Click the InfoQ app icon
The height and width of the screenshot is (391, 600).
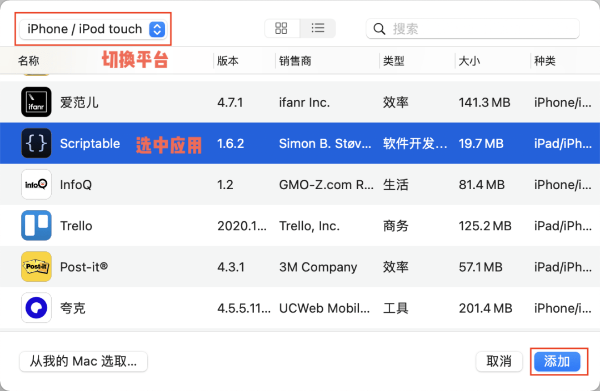pyautogui.click(x=36, y=184)
